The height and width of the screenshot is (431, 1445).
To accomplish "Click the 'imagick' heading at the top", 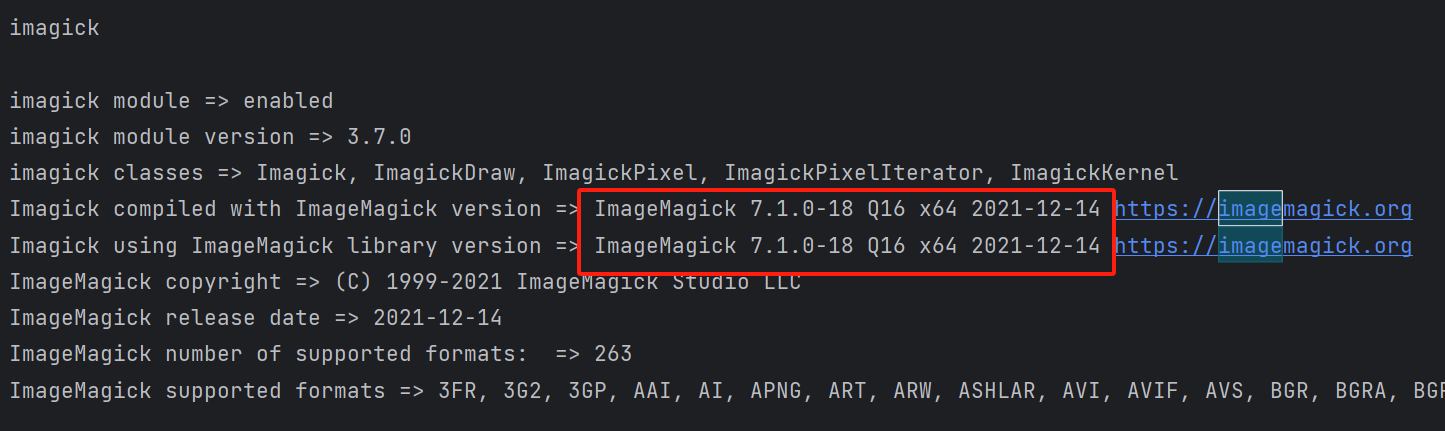I will (x=55, y=28).
